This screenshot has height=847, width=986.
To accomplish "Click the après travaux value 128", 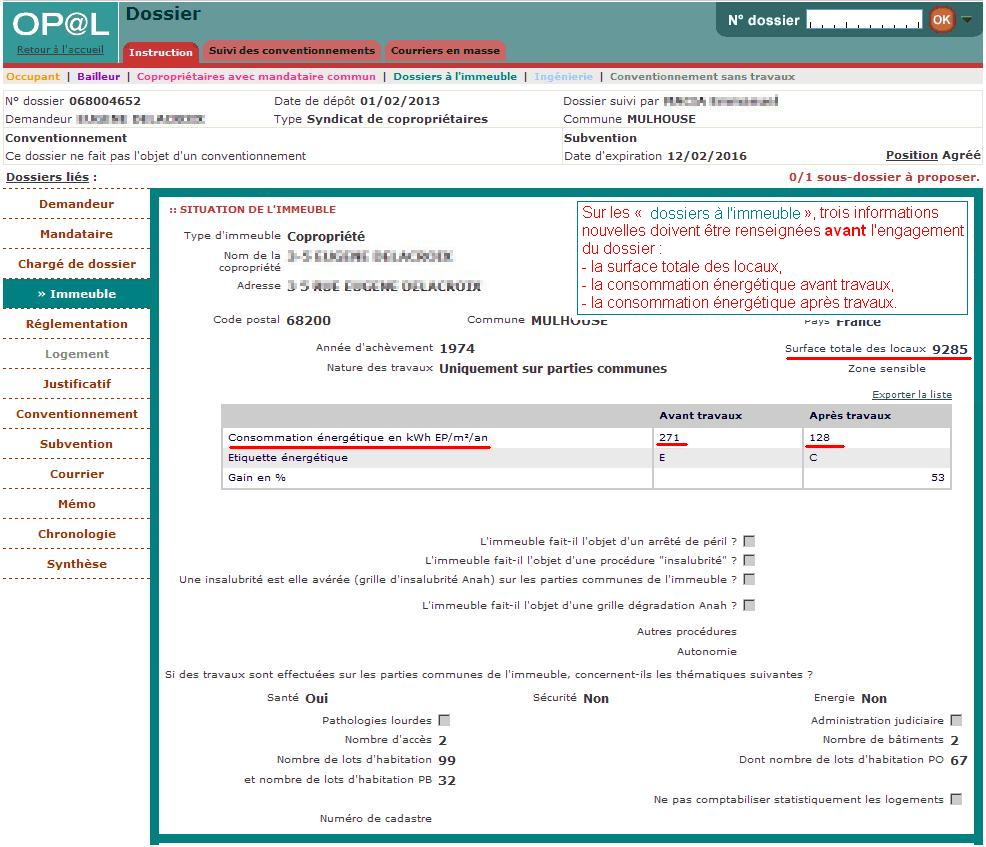I will click(819, 438).
